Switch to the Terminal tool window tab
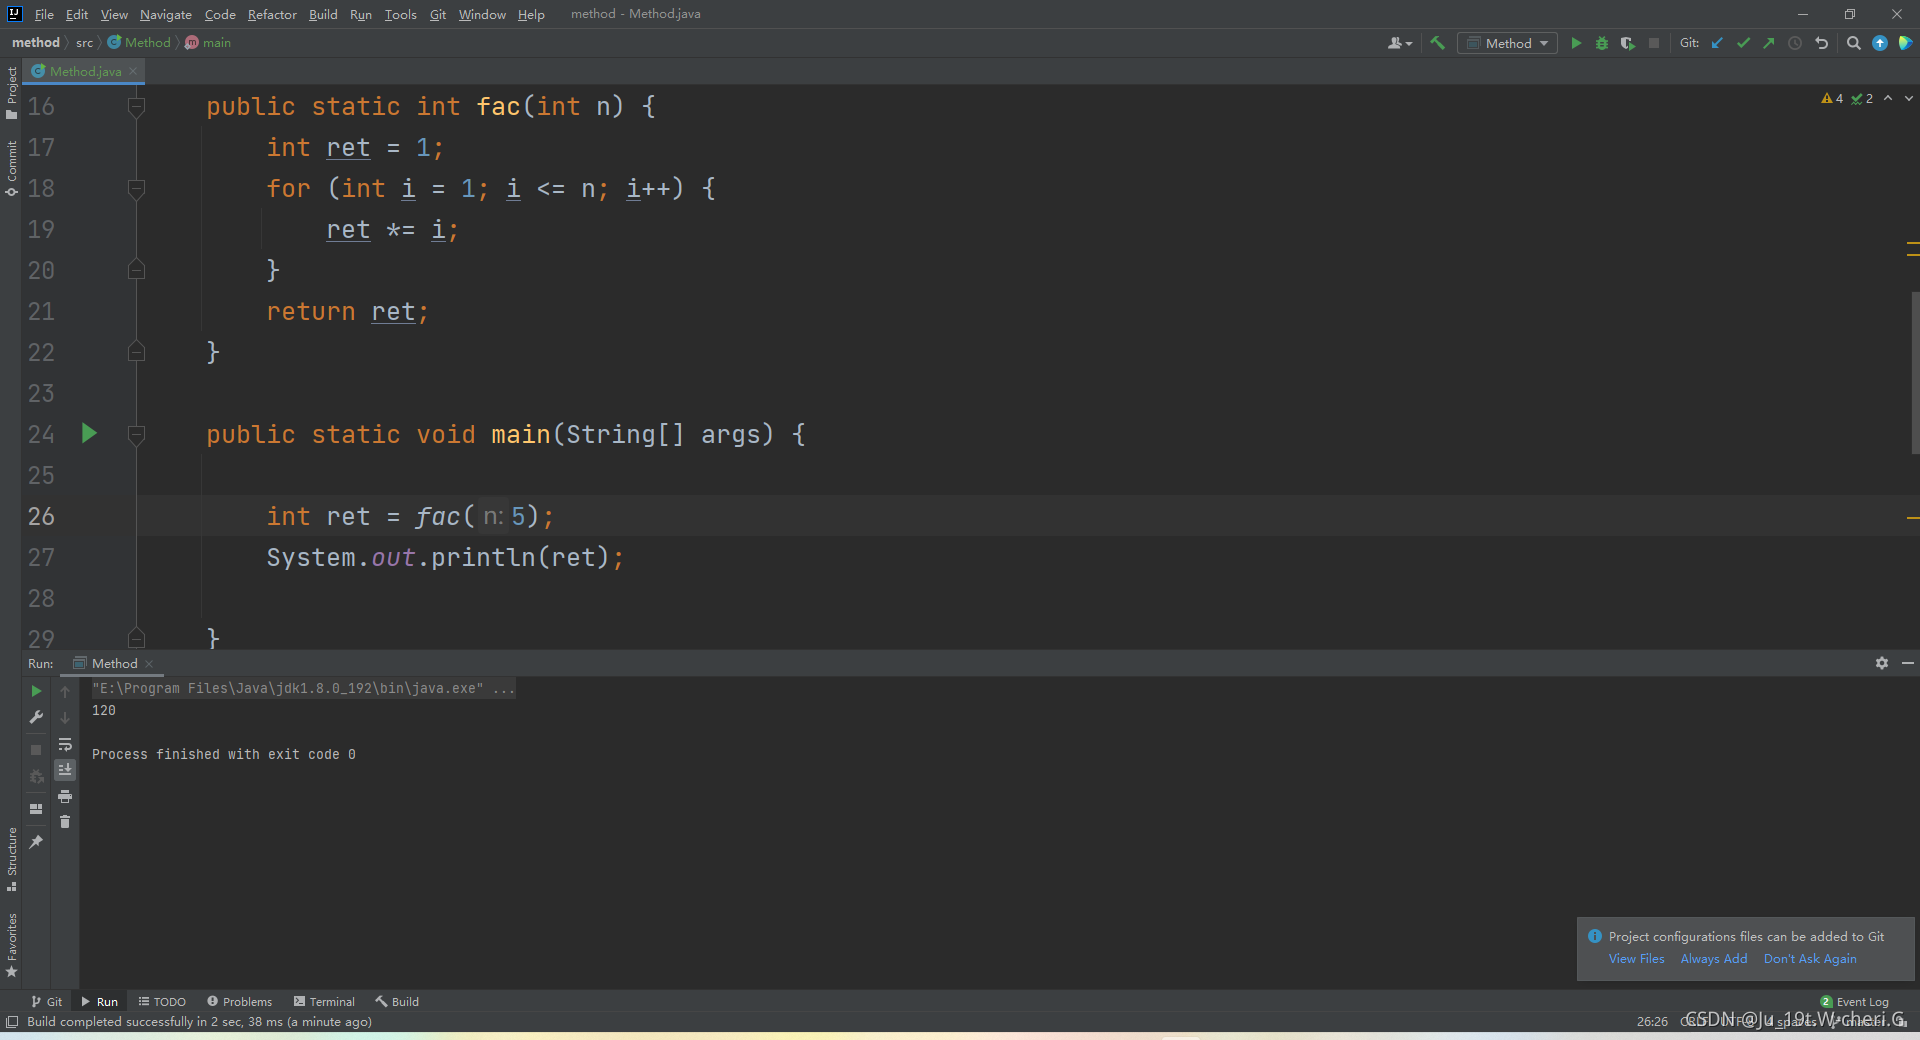This screenshot has height=1040, width=1920. (x=324, y=1001)
